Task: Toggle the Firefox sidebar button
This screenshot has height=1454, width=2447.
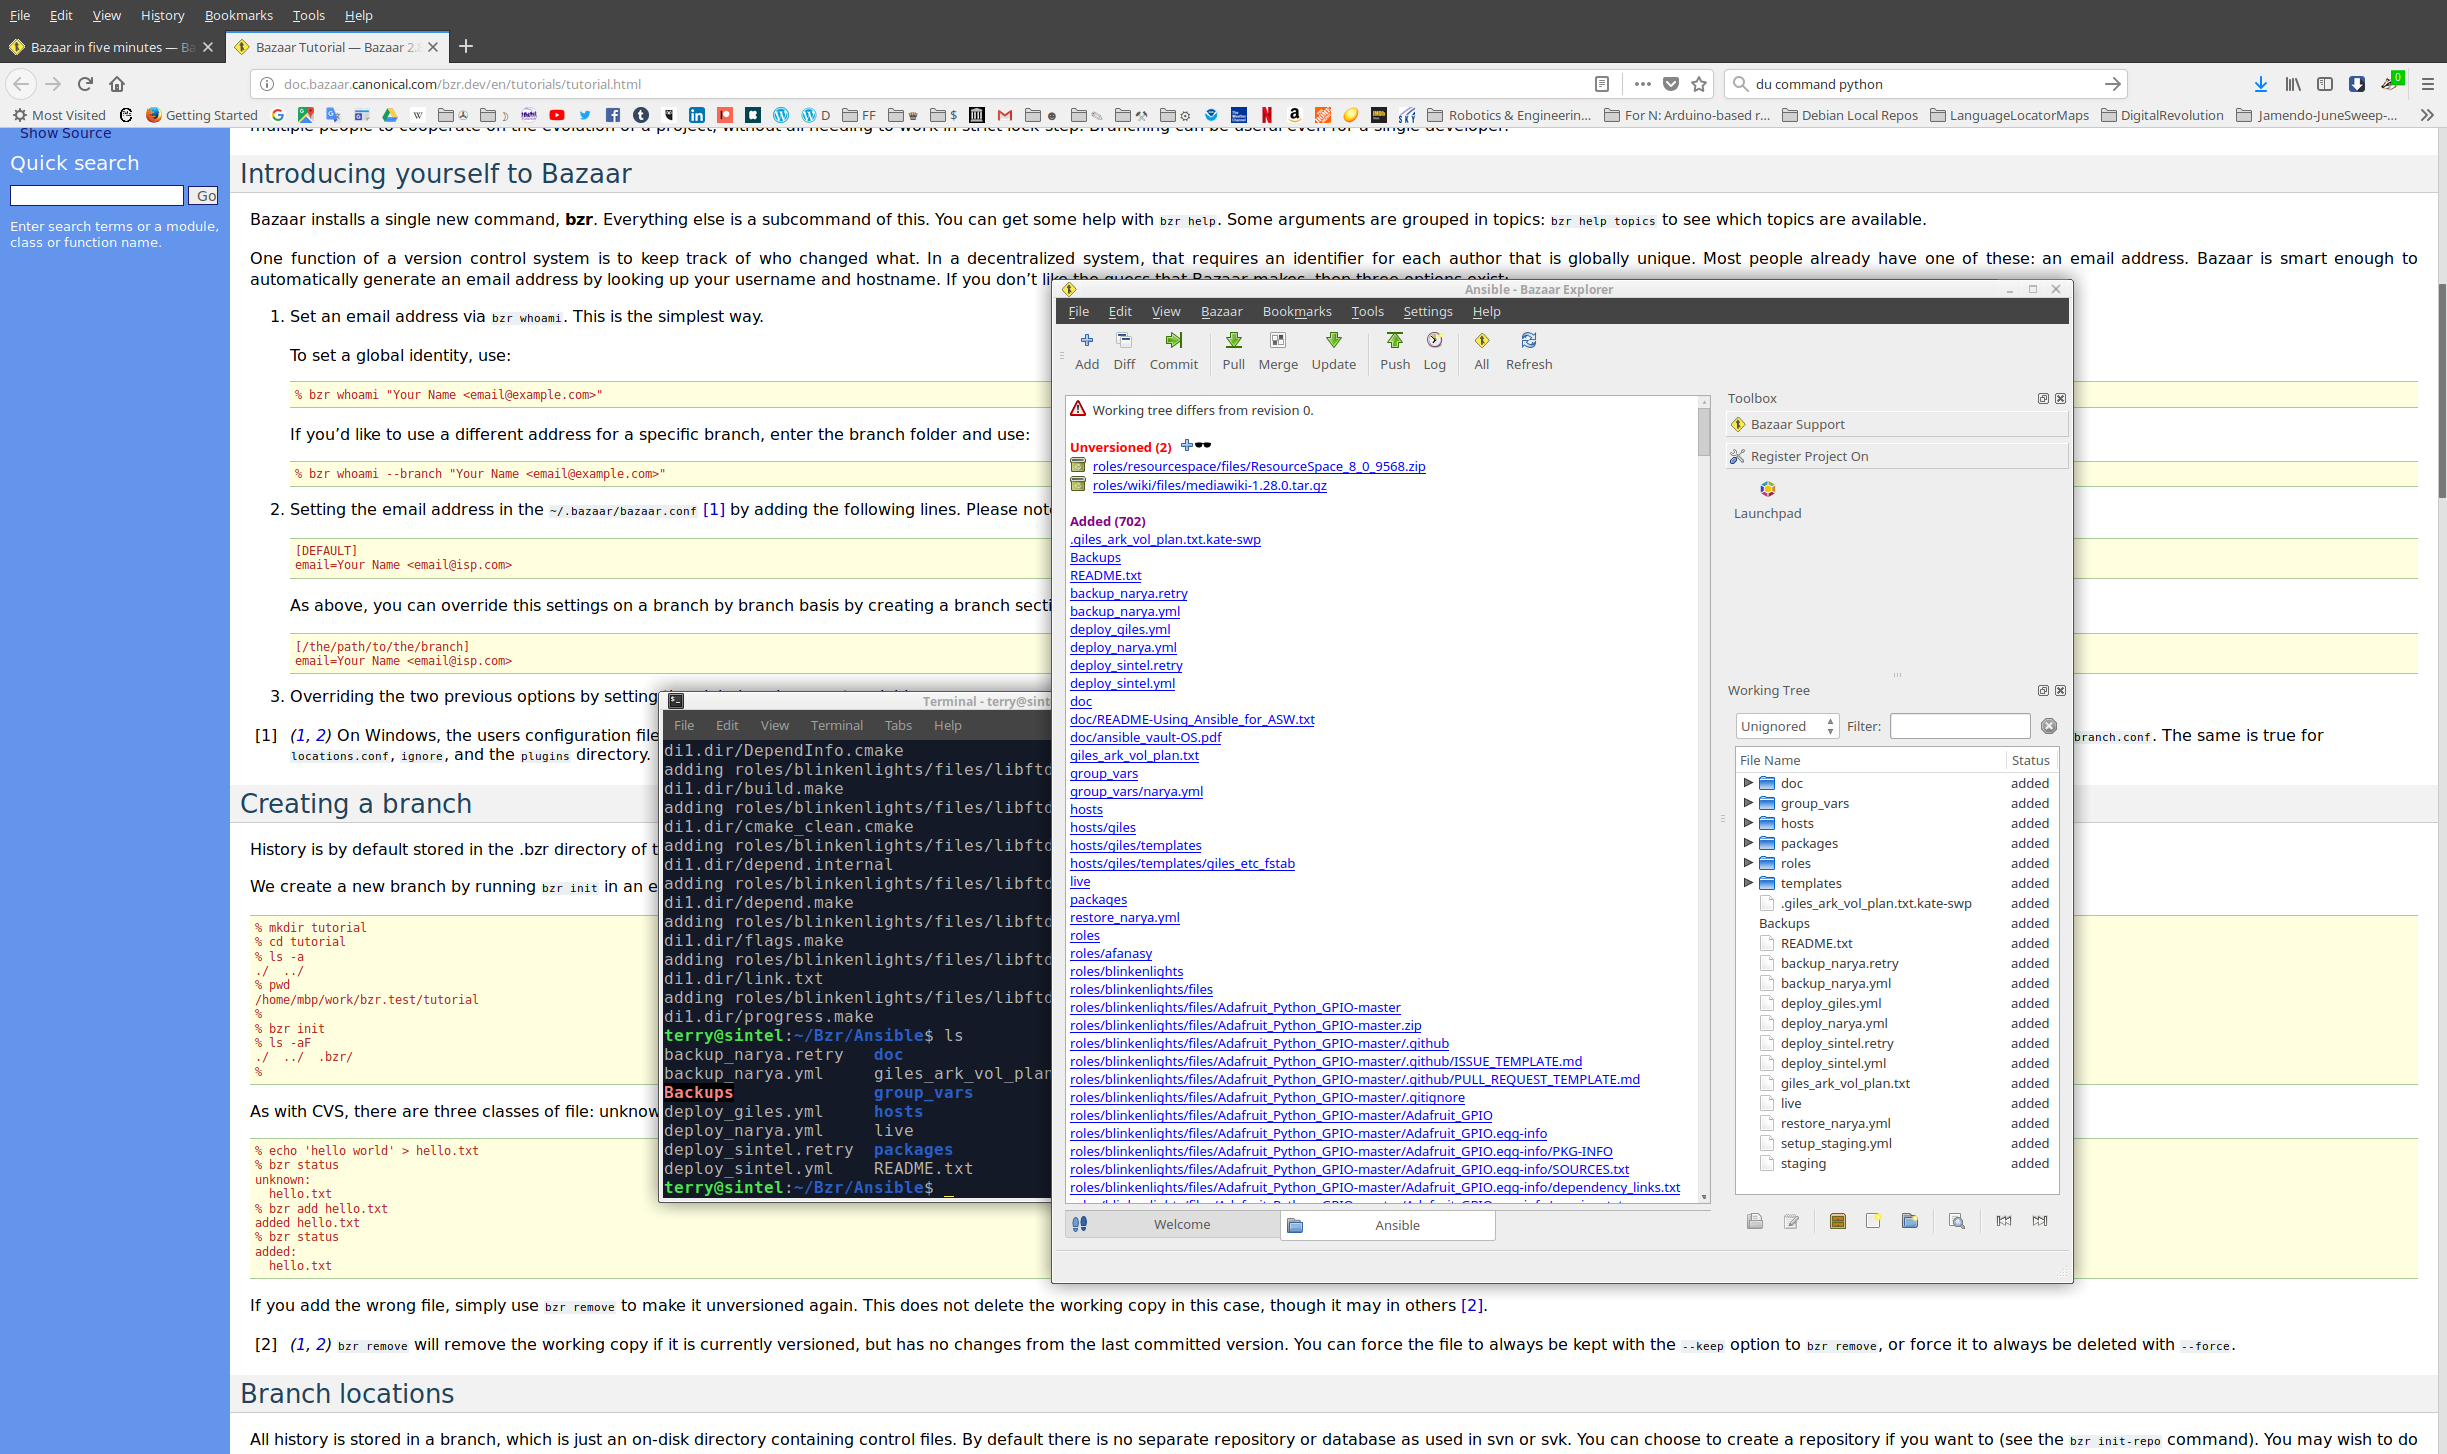Action: [x=2325, y=84]
